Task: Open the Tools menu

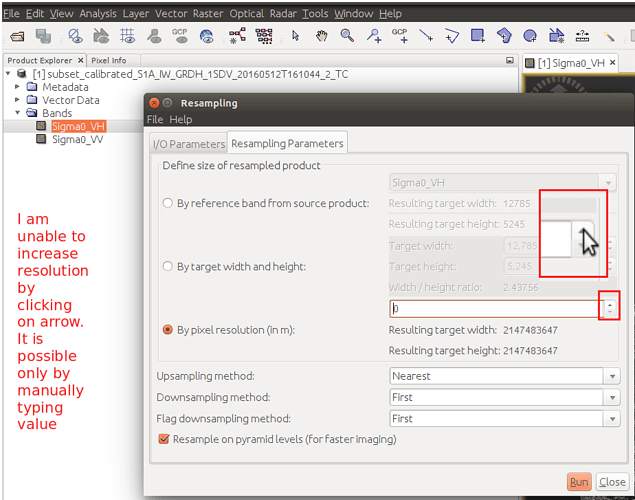Action: (315, 14)
